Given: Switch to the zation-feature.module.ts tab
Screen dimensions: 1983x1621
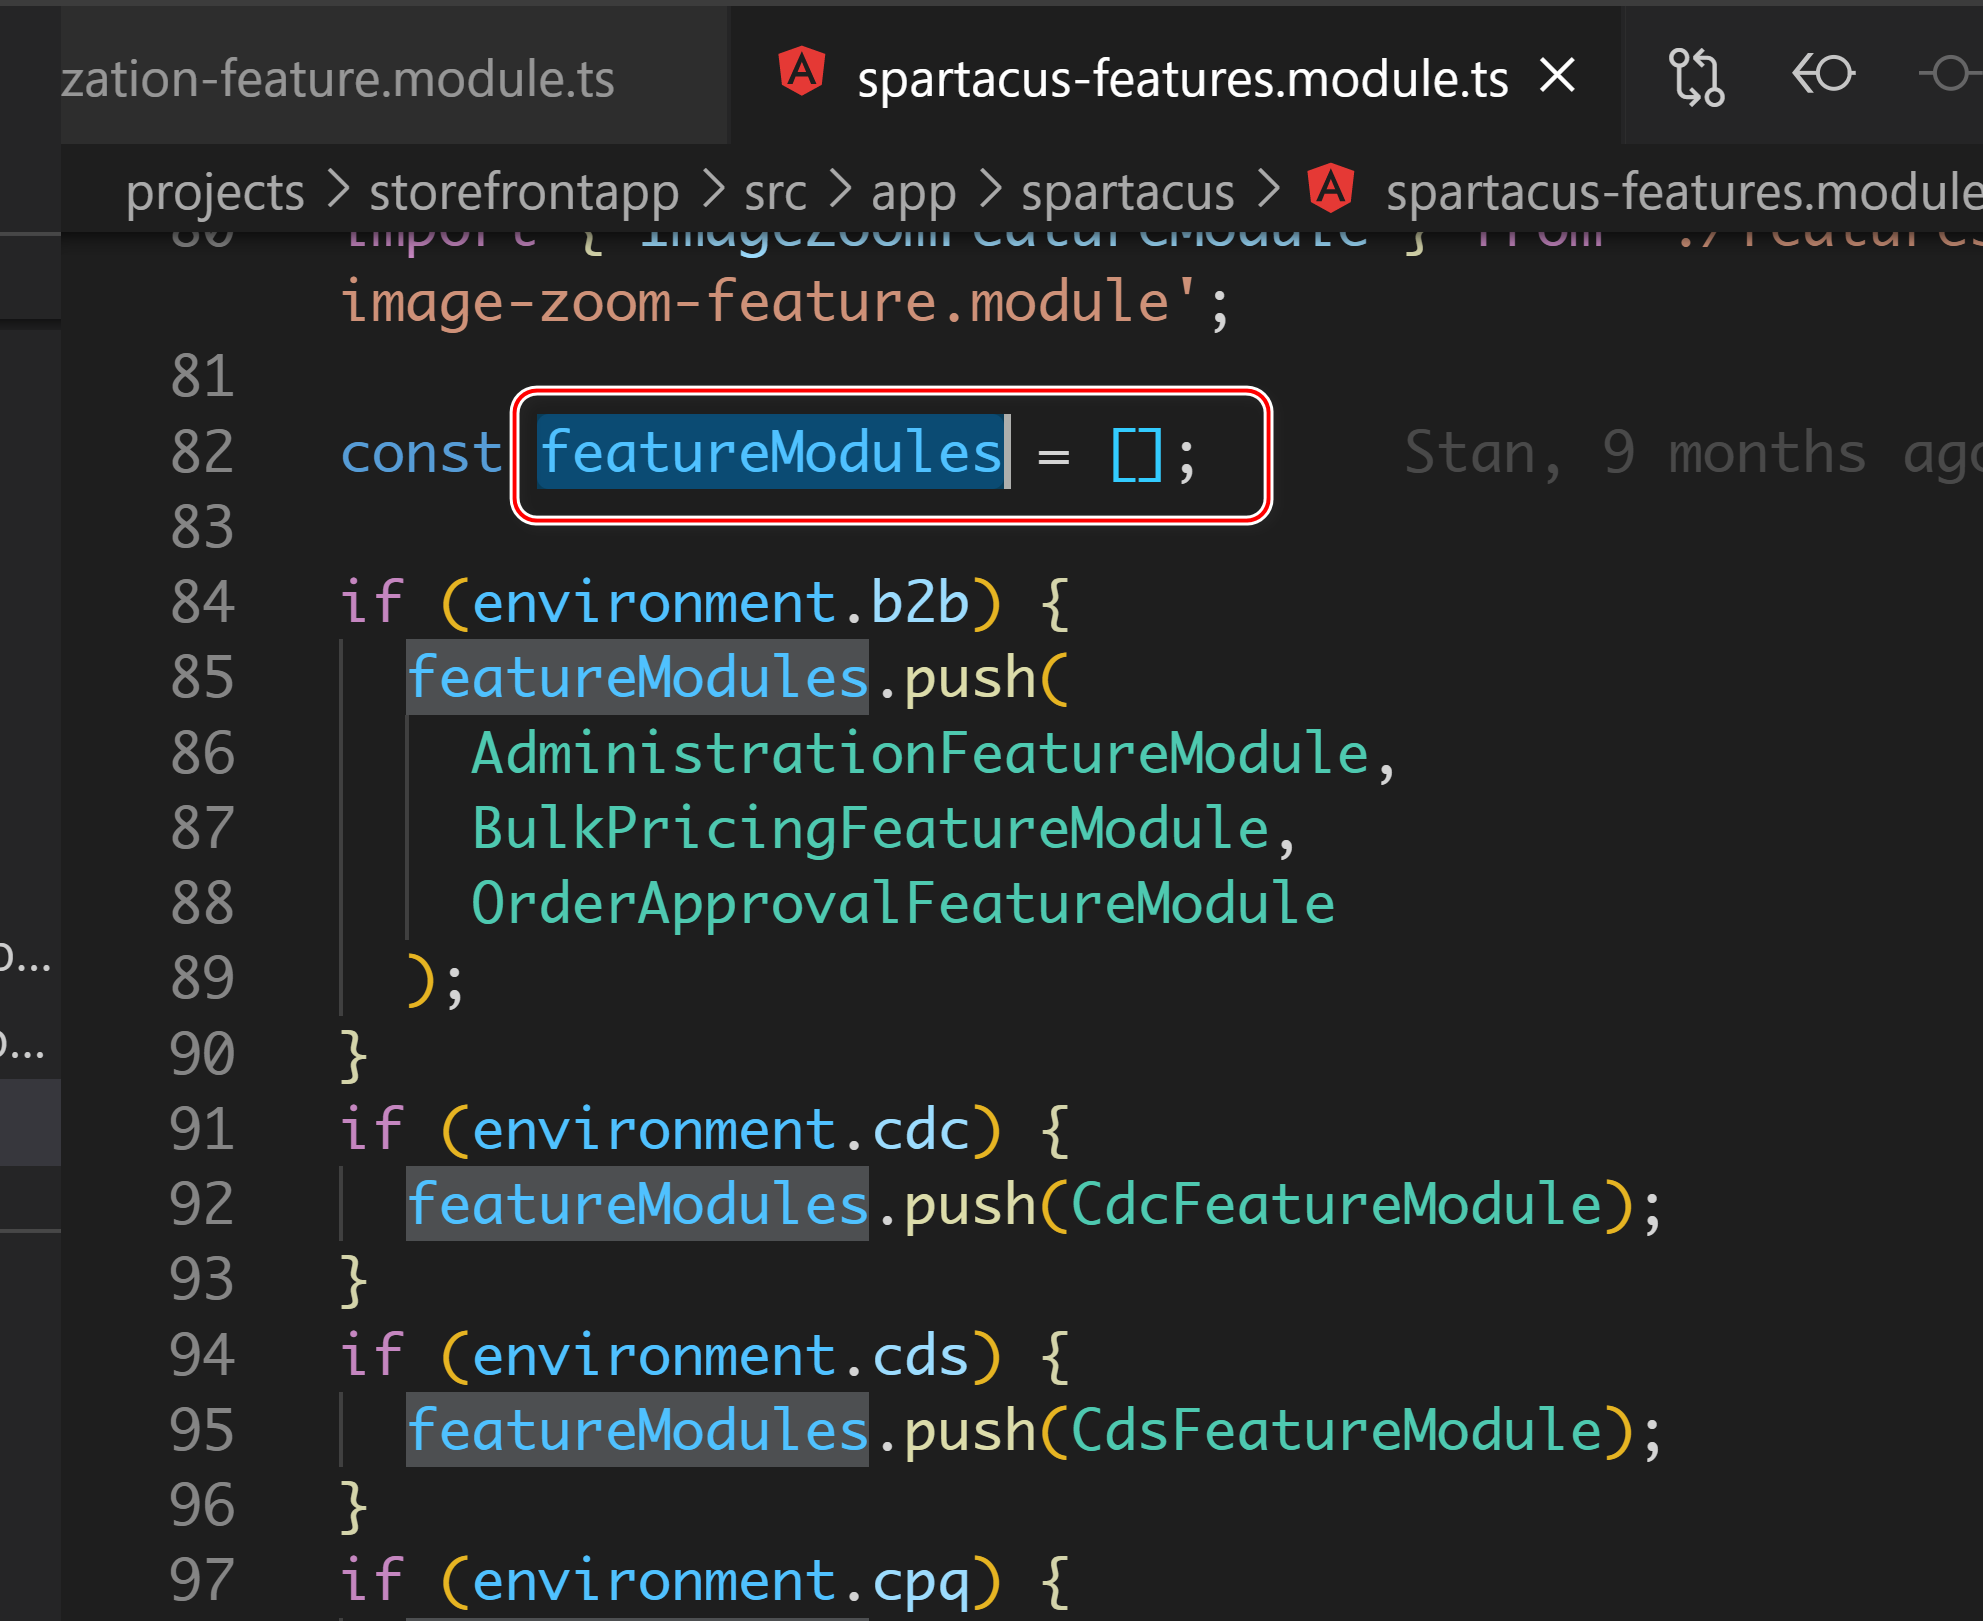Looking at the screenshot, I should pos(338,79).
